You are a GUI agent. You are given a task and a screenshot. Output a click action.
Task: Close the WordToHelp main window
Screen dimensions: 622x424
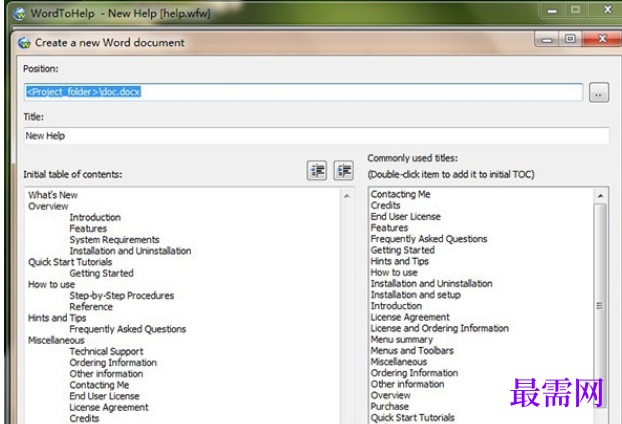coord(607,10)
